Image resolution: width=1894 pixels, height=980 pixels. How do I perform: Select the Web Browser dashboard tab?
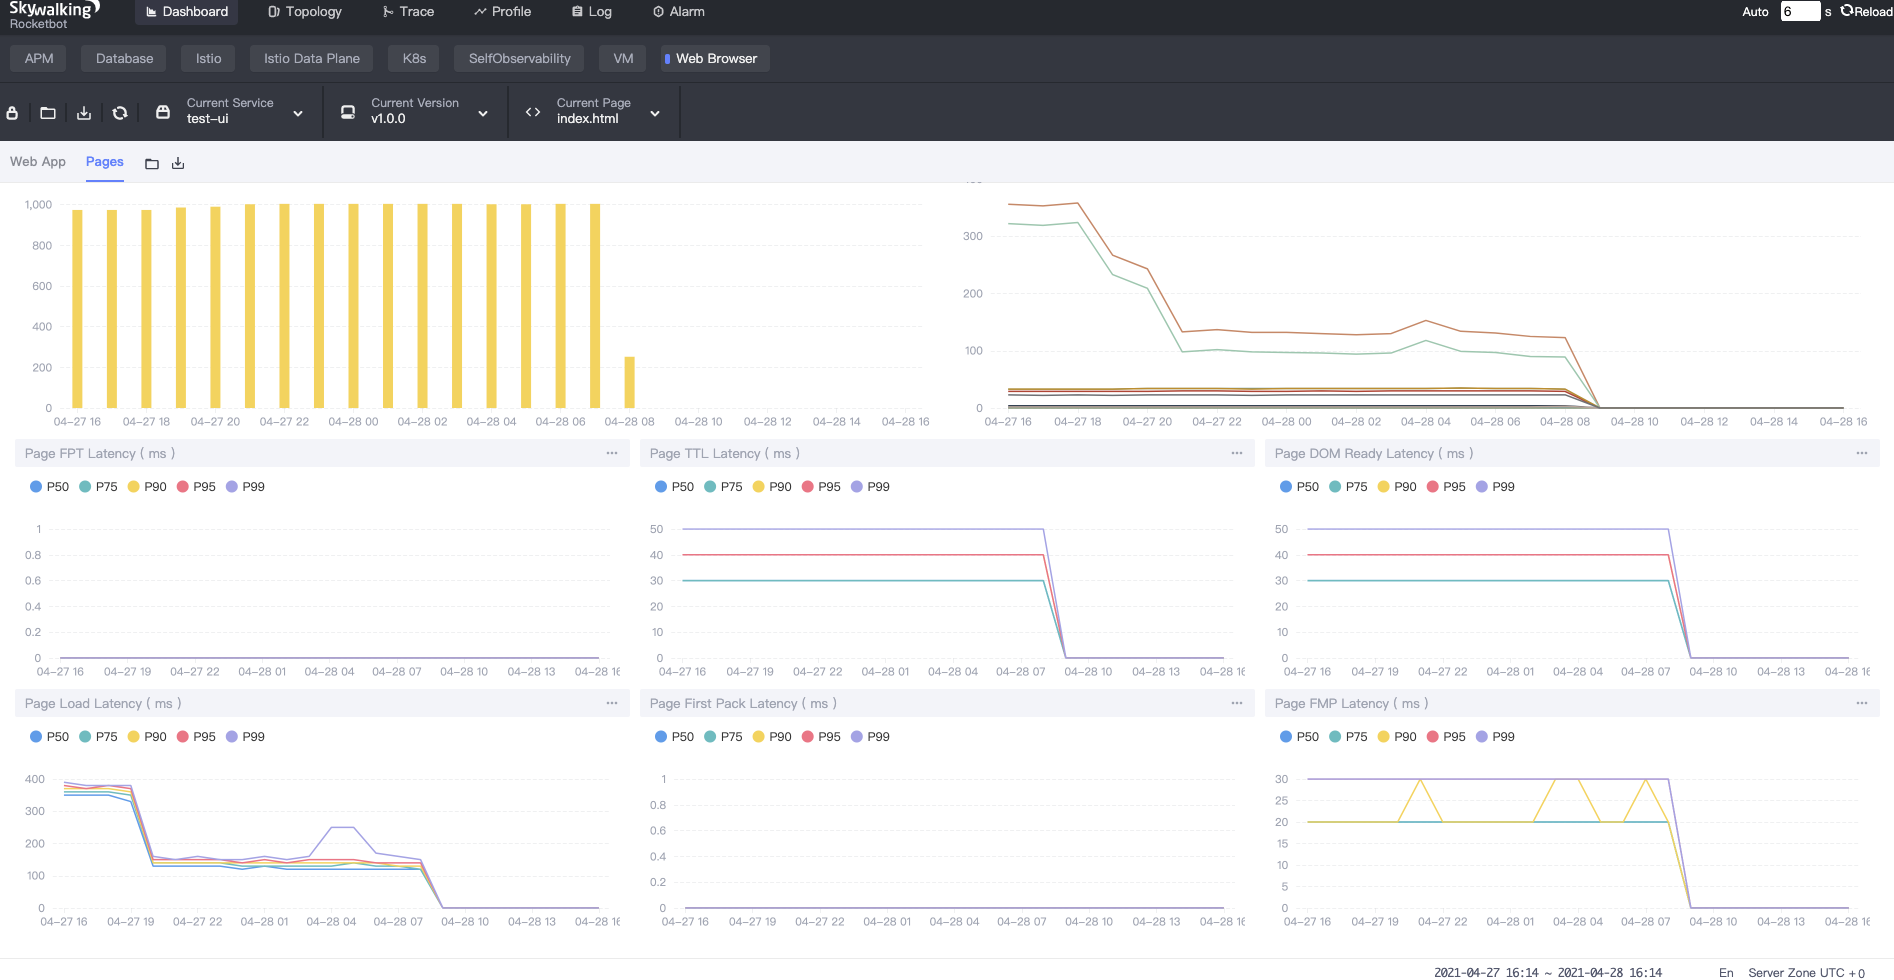715,59
